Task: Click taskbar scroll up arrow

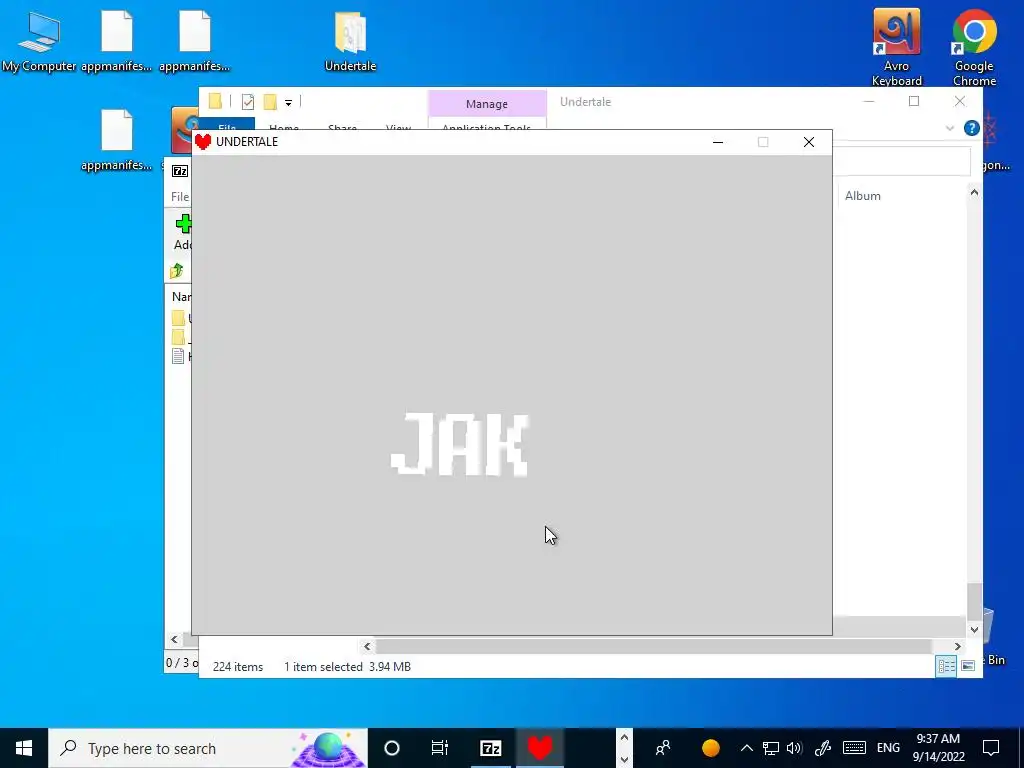Action: (624, 738)
